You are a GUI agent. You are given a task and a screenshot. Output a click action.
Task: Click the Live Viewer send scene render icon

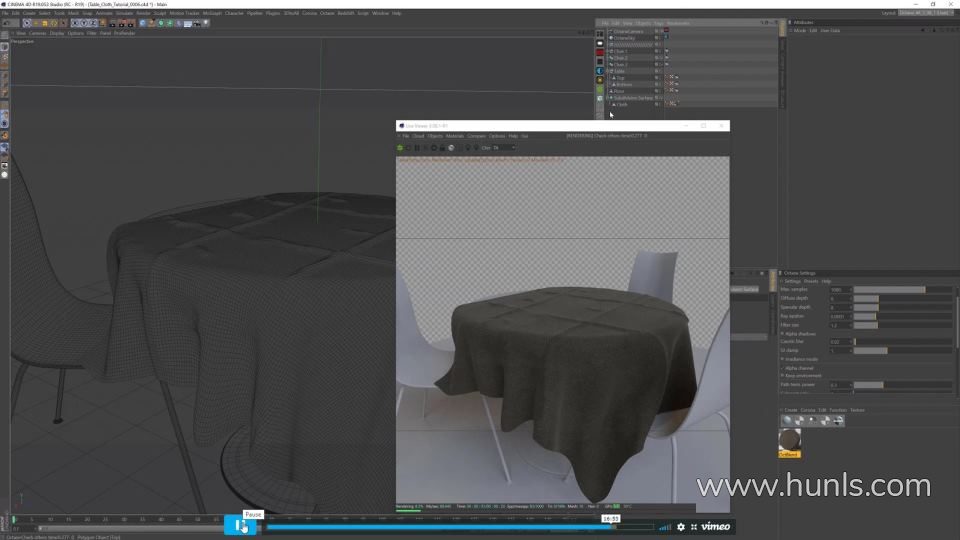click(x=401, y=148)
